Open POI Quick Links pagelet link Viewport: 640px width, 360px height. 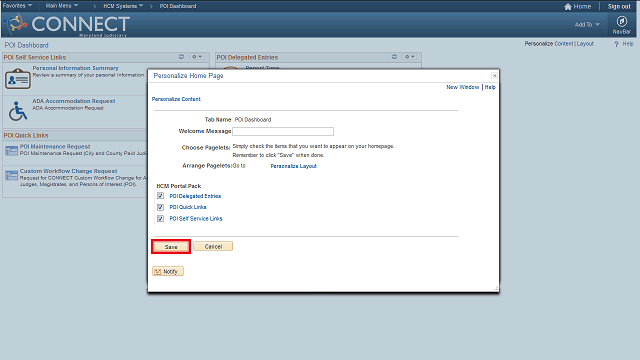click(188, 207)
